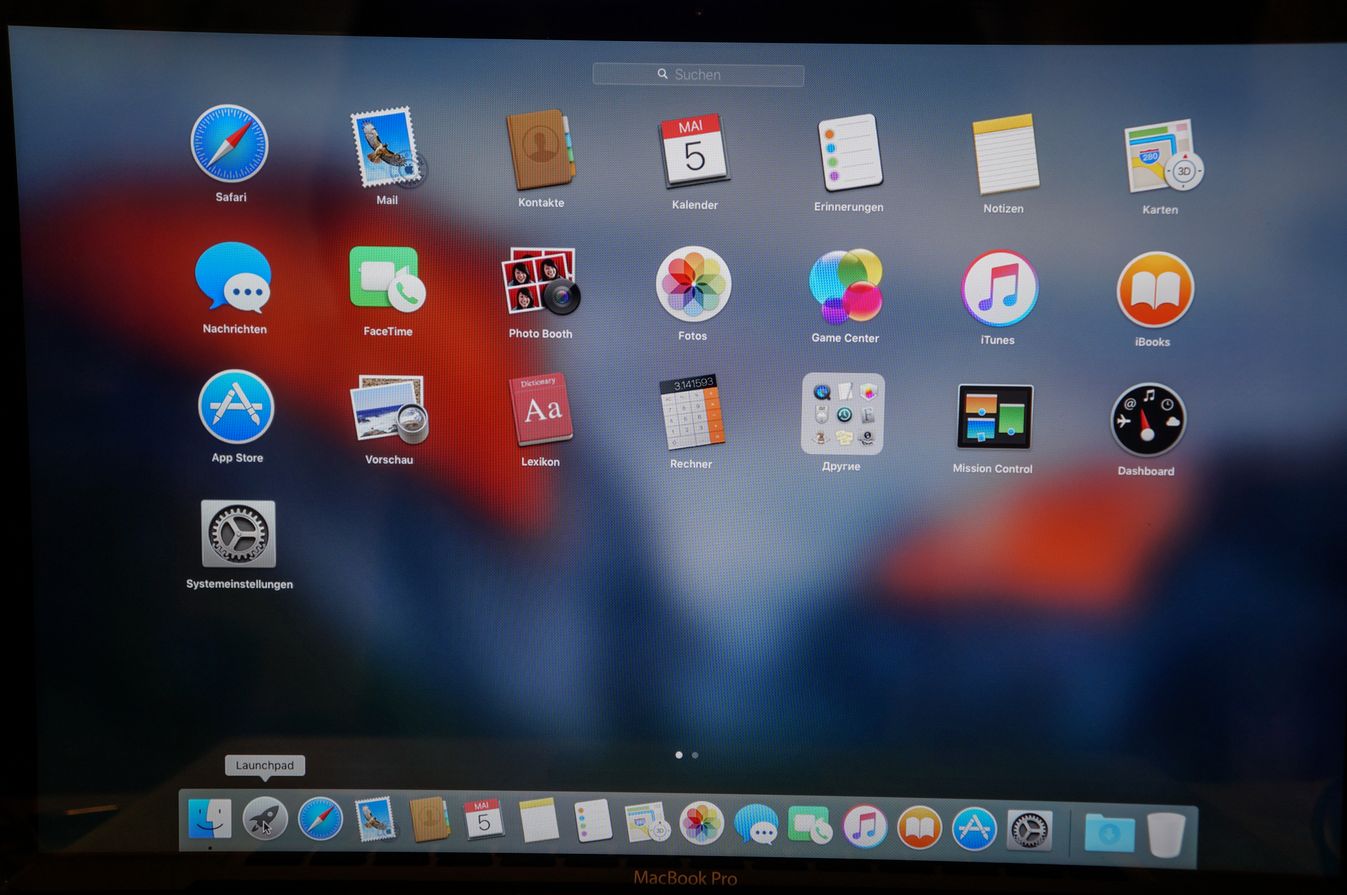1347x895 pixels.
Task: Click the Suchen search field
Action: 698,75
